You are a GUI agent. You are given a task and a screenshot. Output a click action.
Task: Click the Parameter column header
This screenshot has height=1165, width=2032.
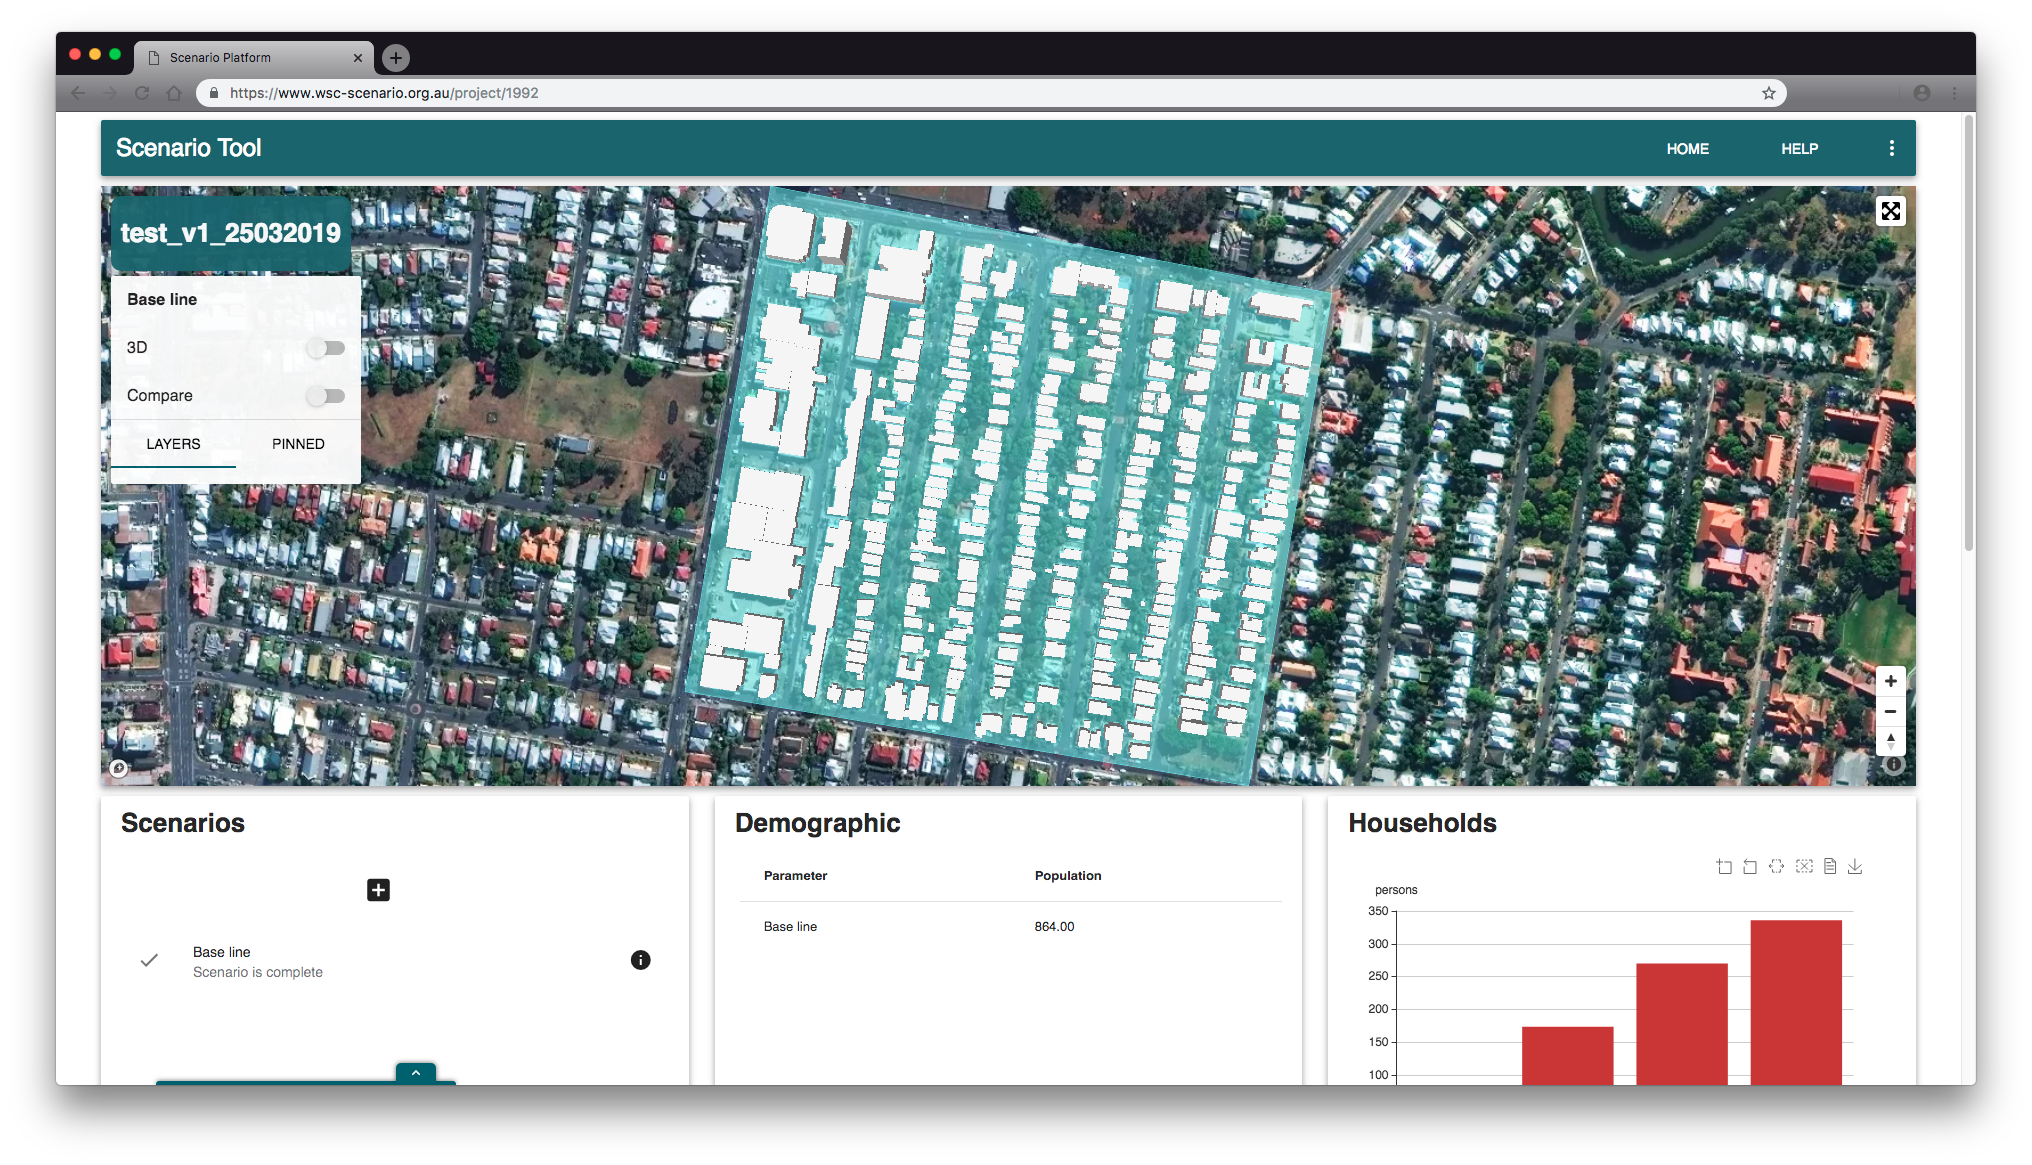795,876
